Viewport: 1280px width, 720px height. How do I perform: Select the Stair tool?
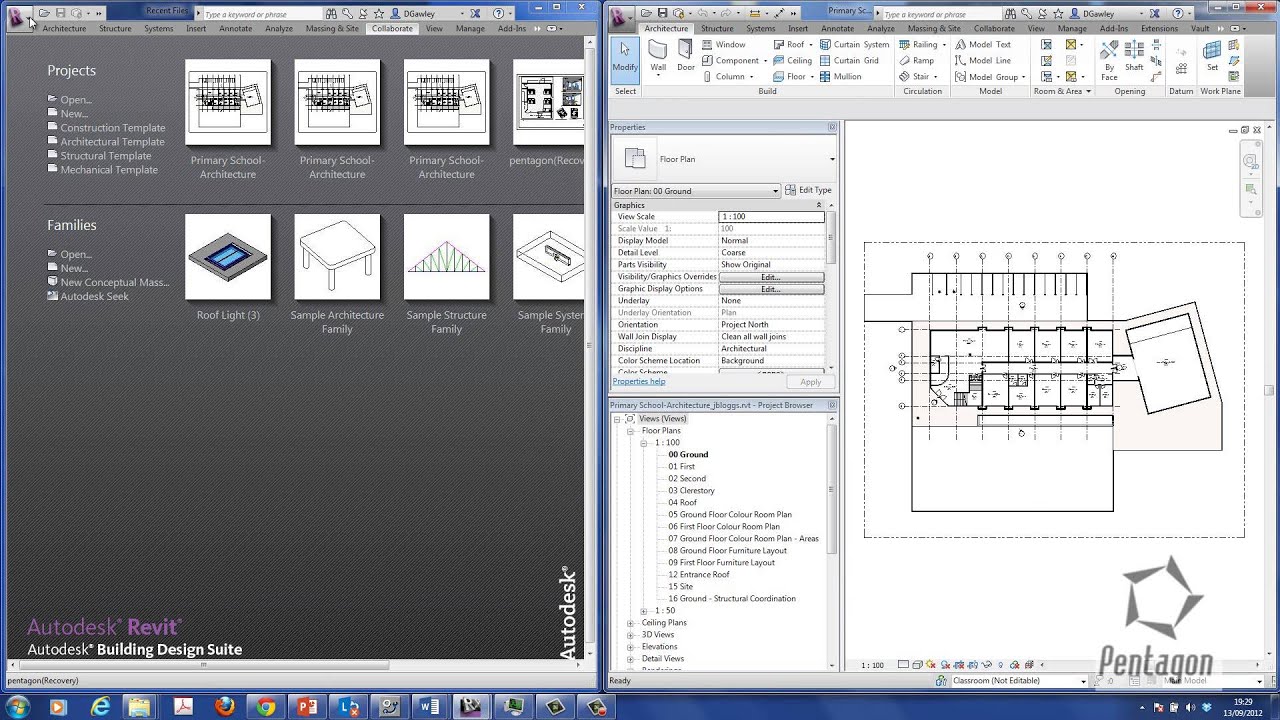point(915,77)
